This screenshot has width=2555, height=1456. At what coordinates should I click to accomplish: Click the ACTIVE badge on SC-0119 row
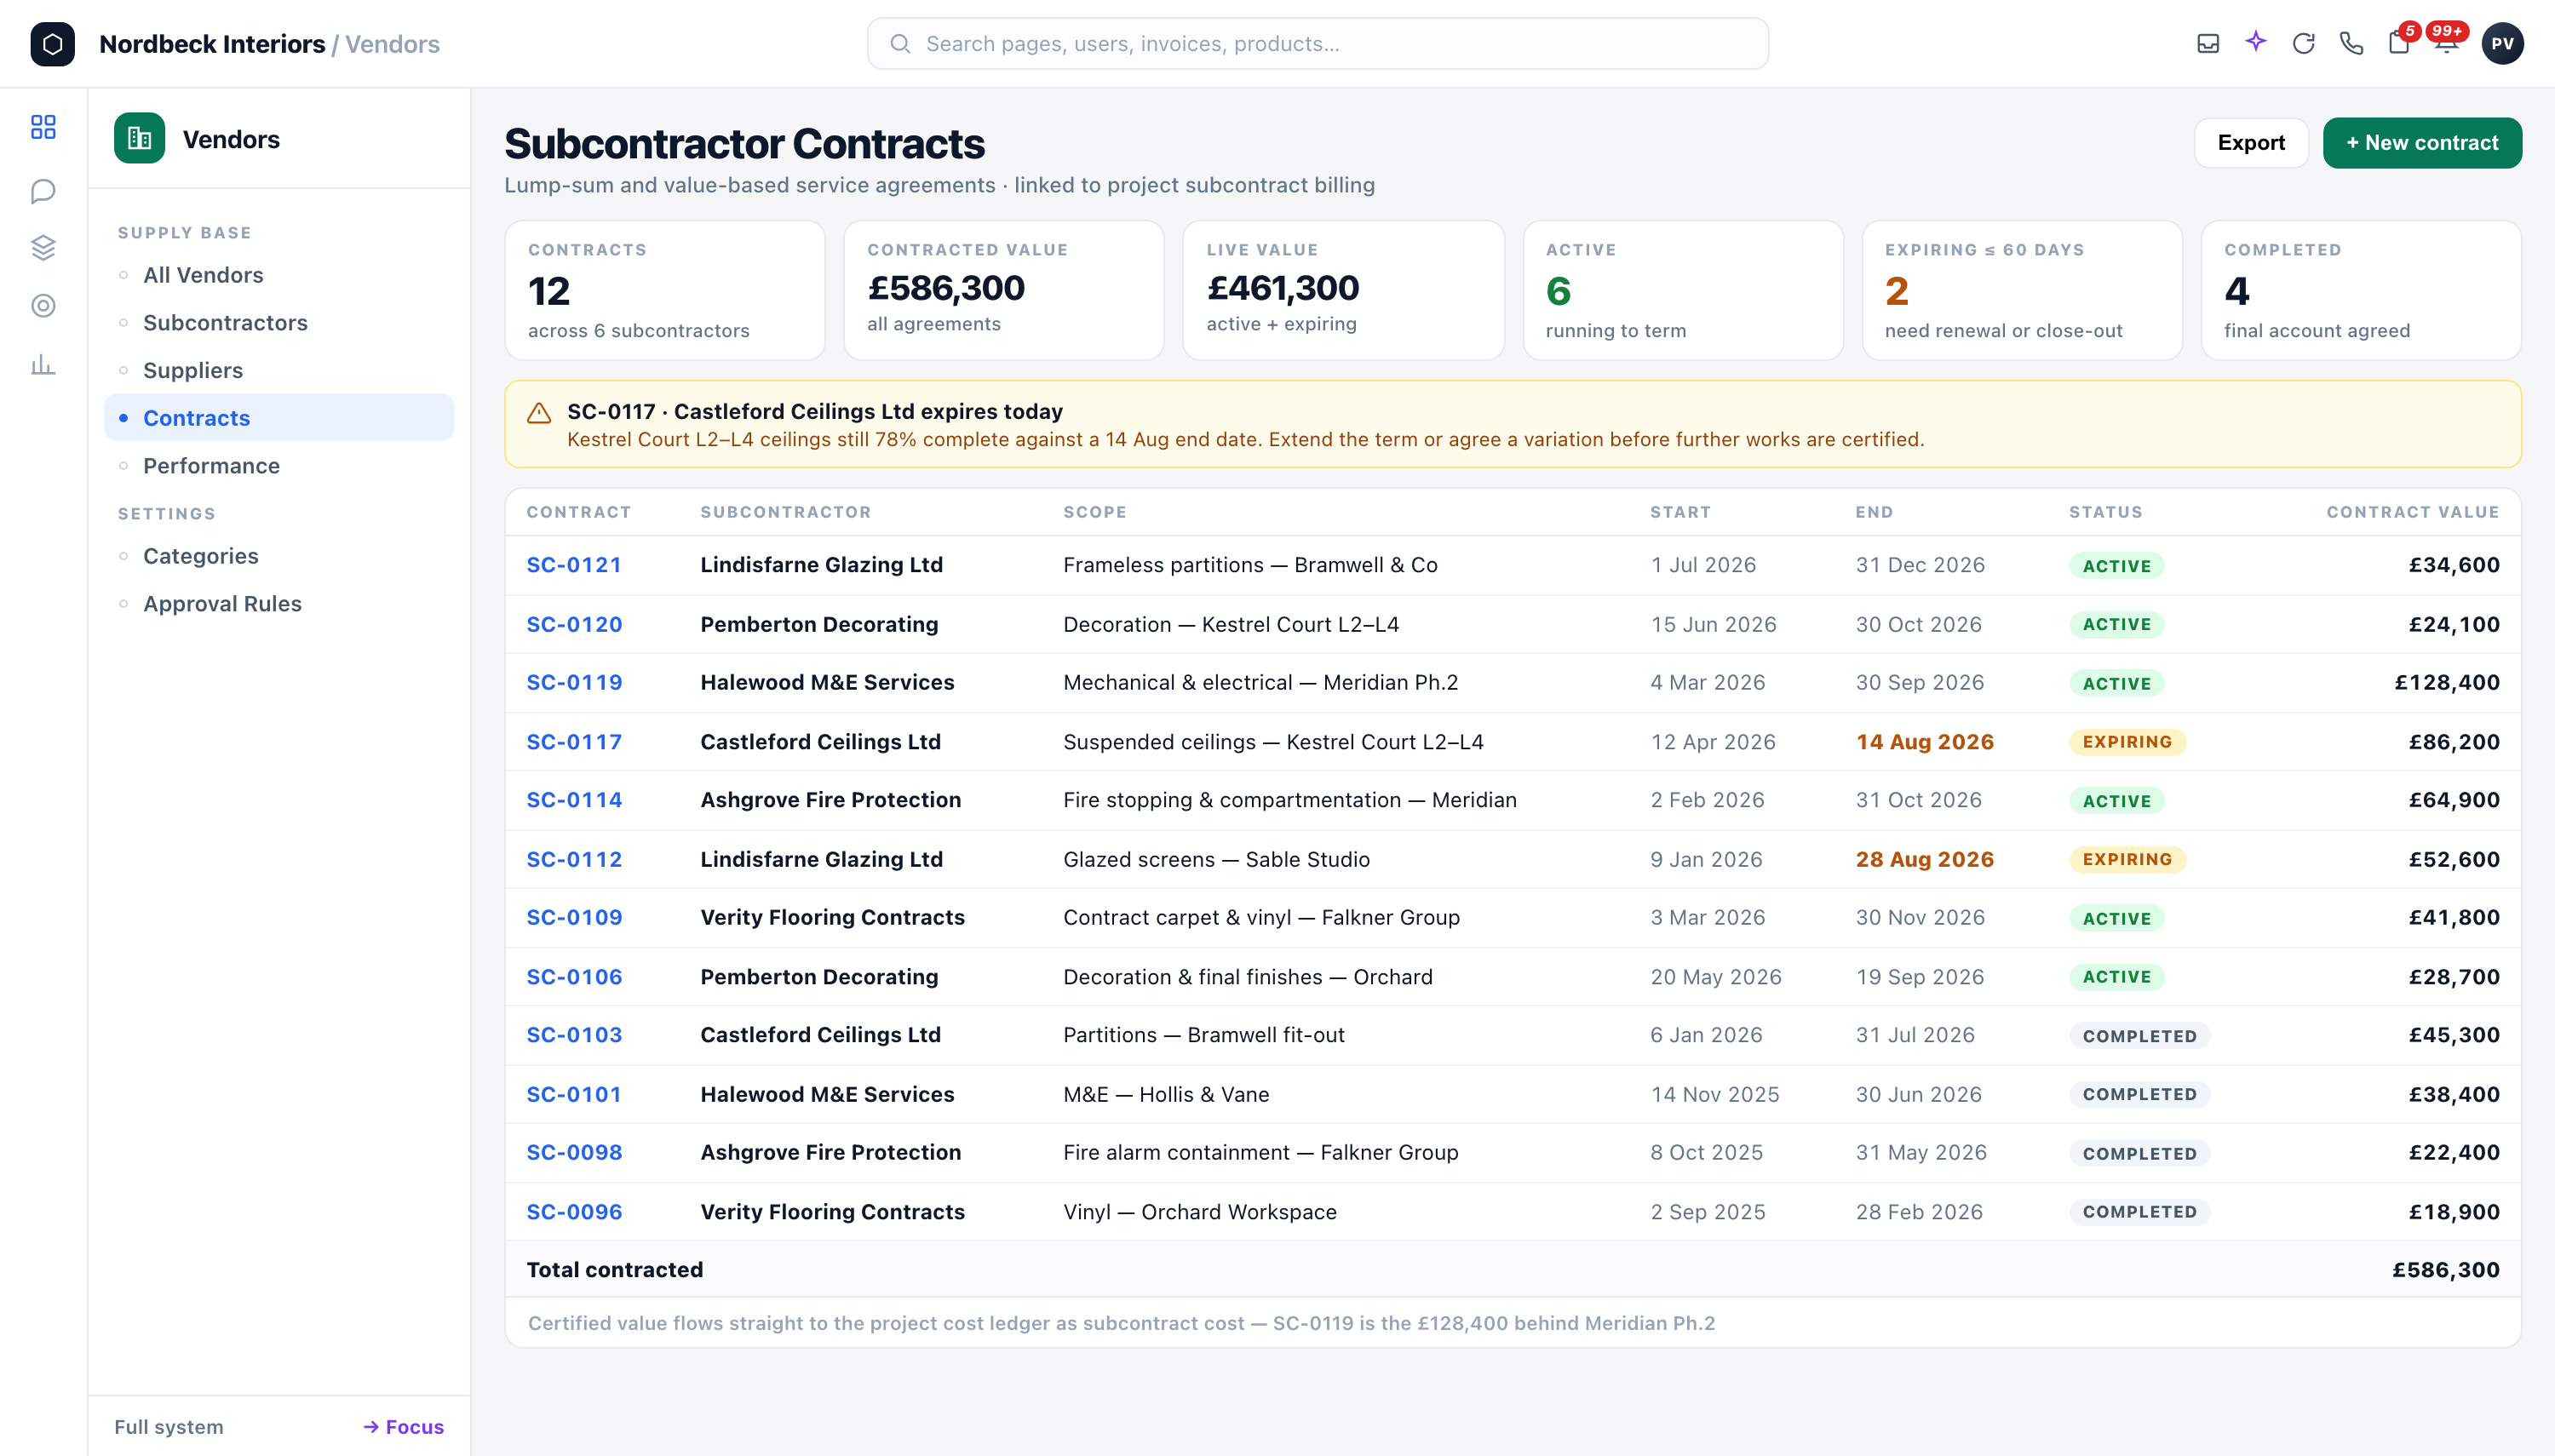2116,683
